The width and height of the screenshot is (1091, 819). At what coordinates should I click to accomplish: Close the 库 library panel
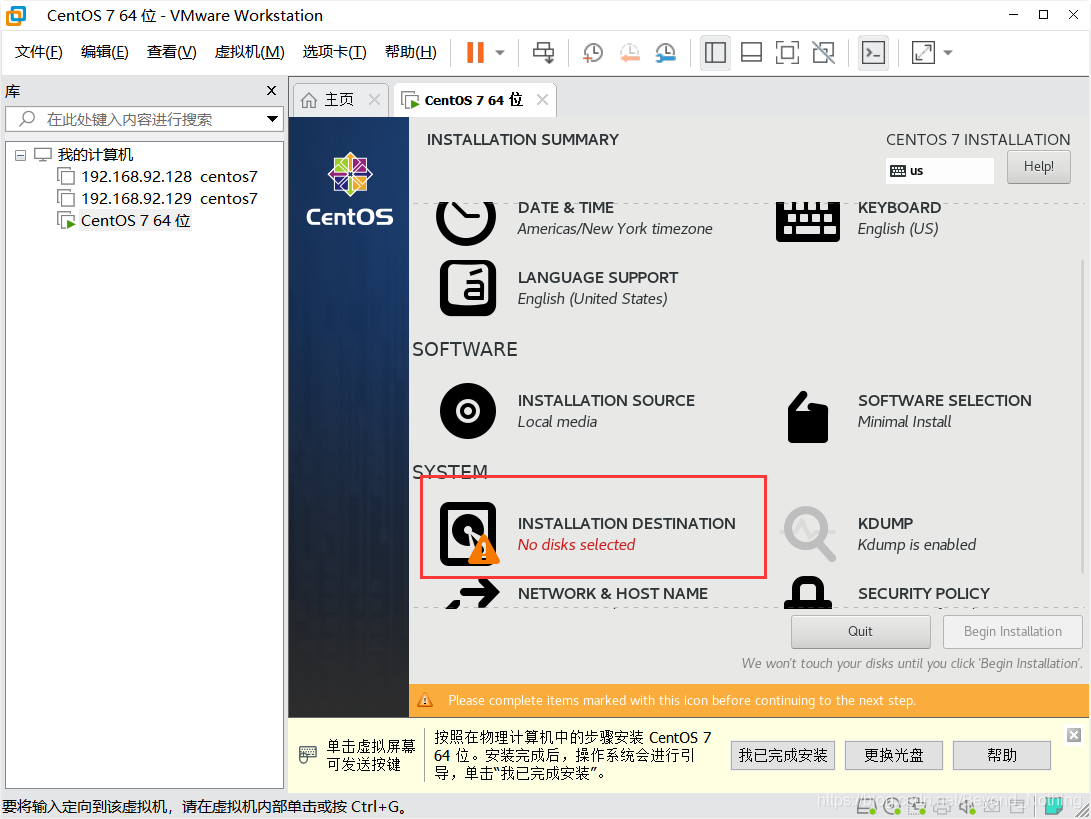click(x=271, y=90)
